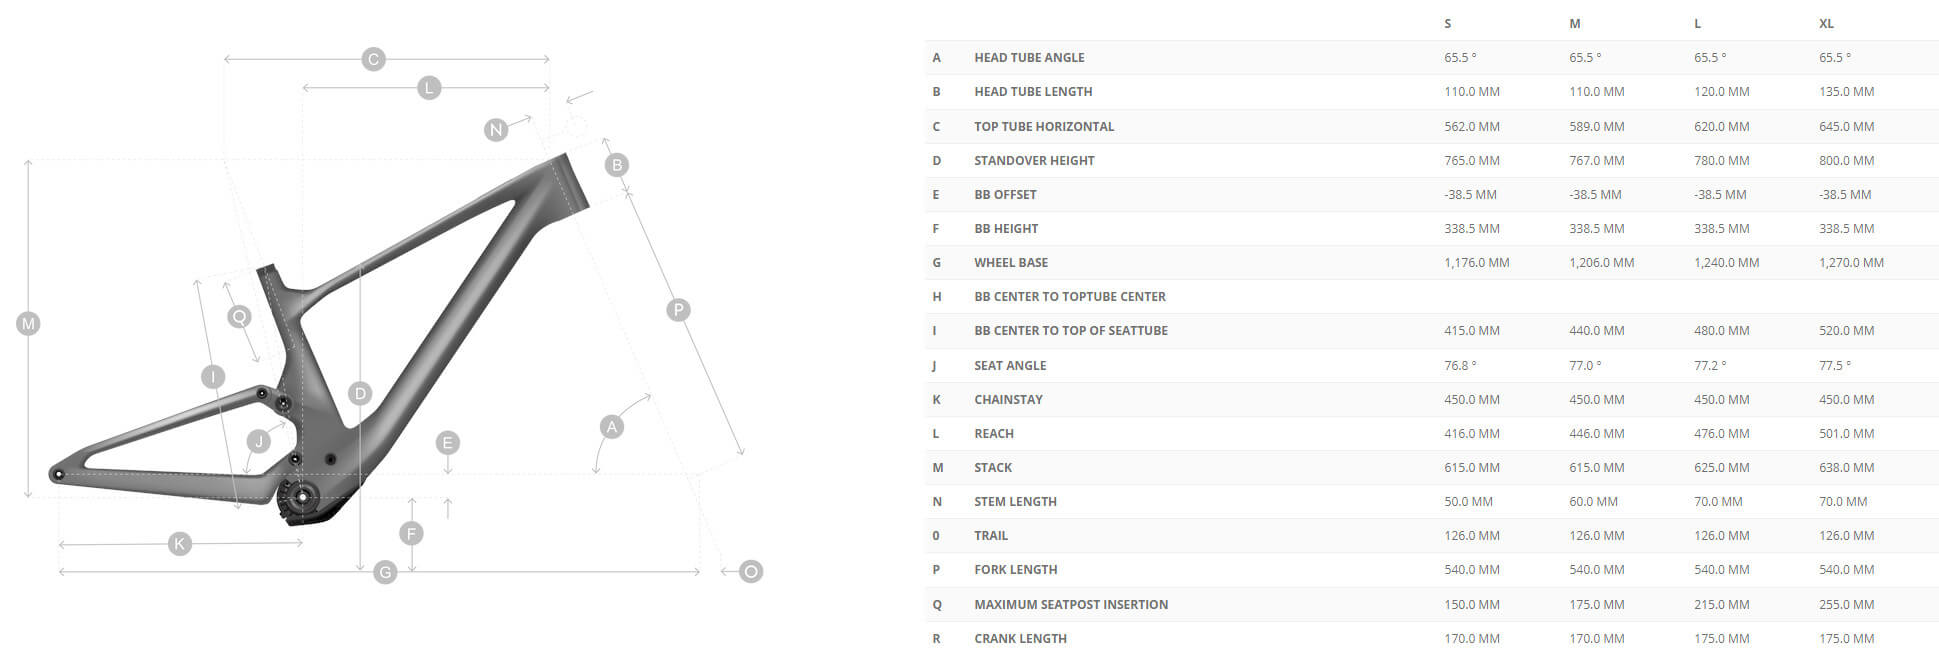Image resolution: width=1939 pixels, height=672 pixels.
Task: Select the S size column header
Action: (1447, 23)
